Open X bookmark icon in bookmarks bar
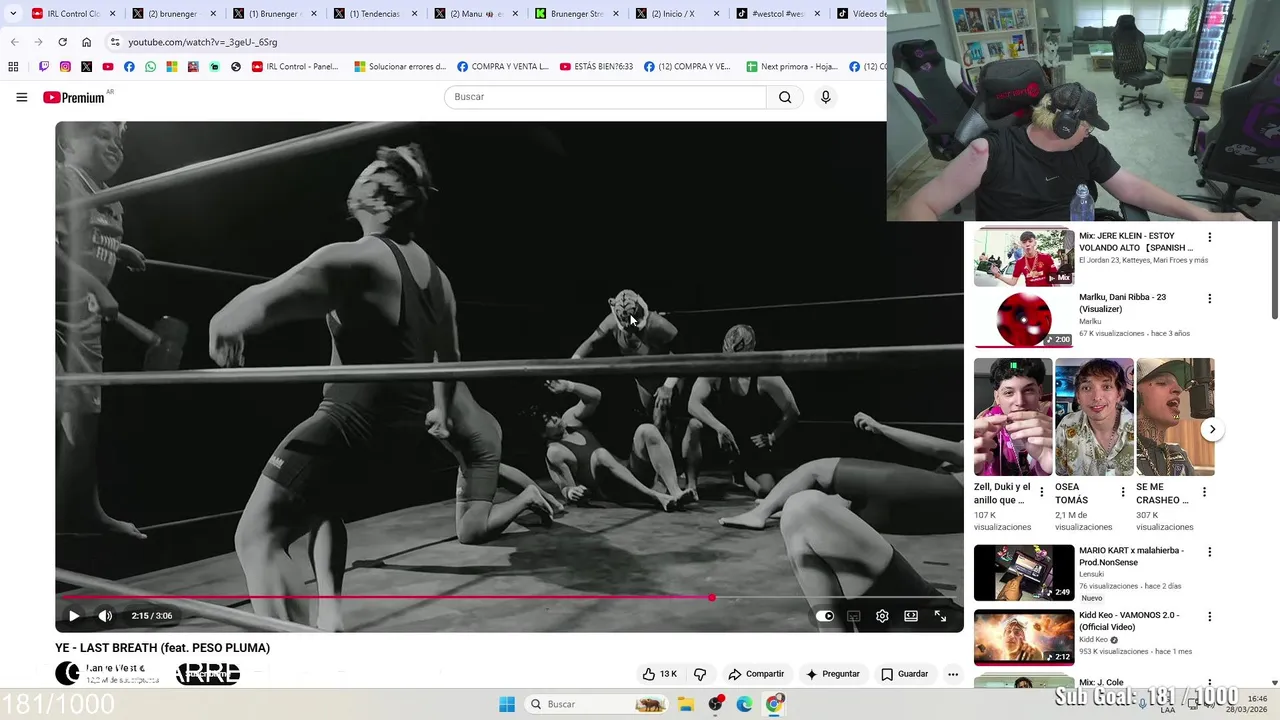This screenshot has width=1280, height=720. 86,67
